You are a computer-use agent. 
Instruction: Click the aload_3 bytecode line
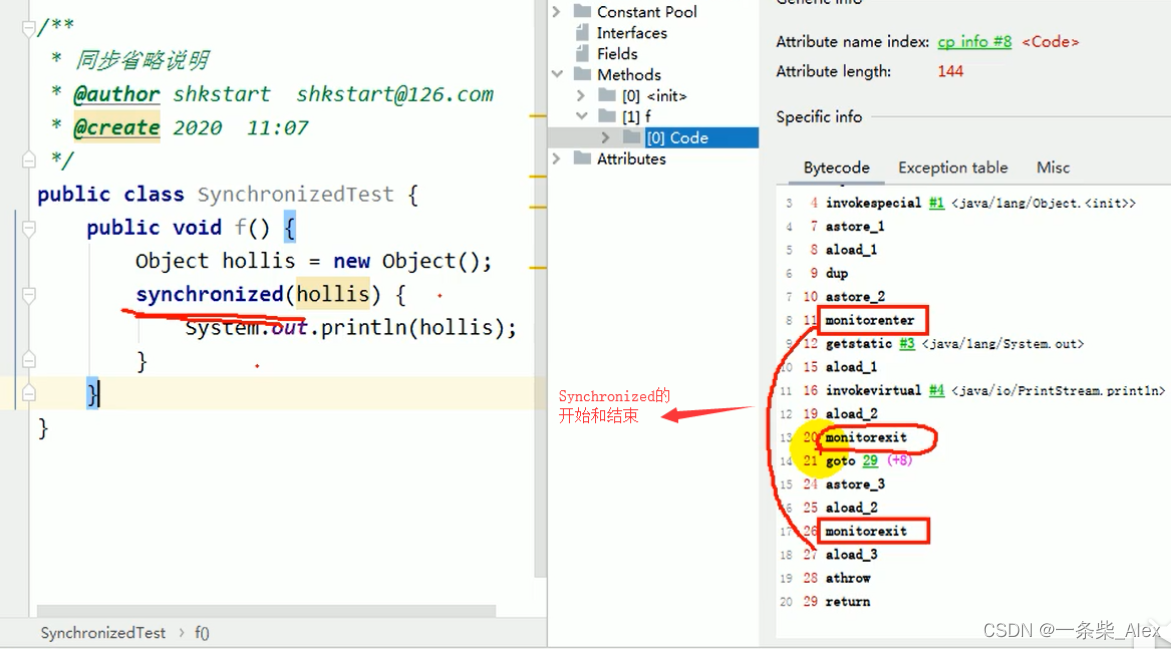851,554
